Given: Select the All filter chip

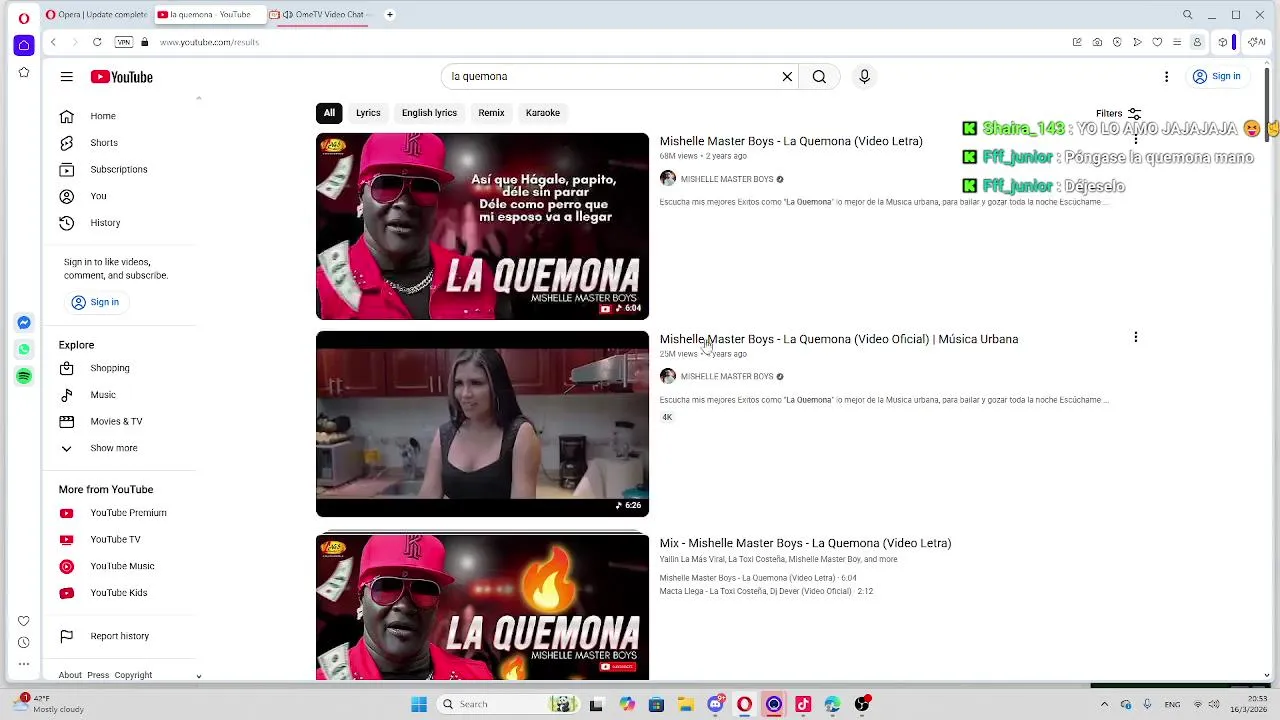Looking at the screenshot, I should pos(329,113).
